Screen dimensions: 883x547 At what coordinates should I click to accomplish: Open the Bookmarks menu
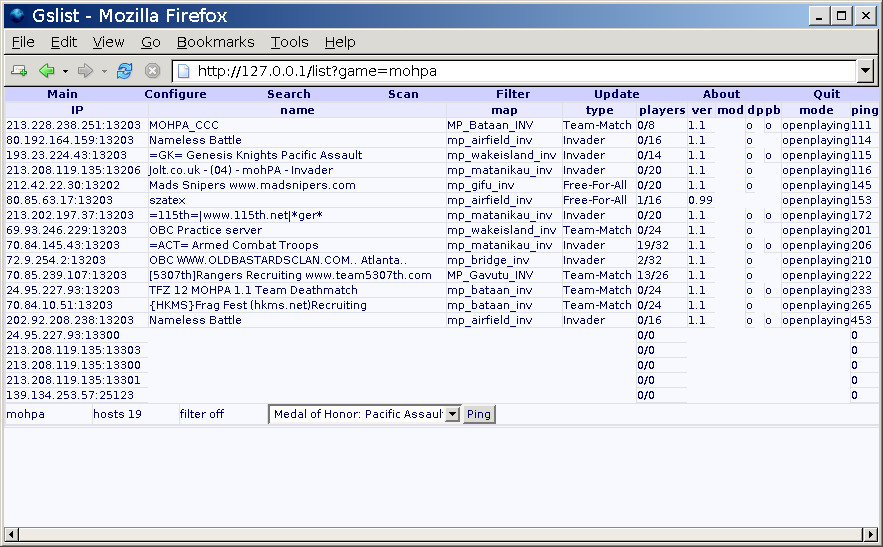pos(215,42)
